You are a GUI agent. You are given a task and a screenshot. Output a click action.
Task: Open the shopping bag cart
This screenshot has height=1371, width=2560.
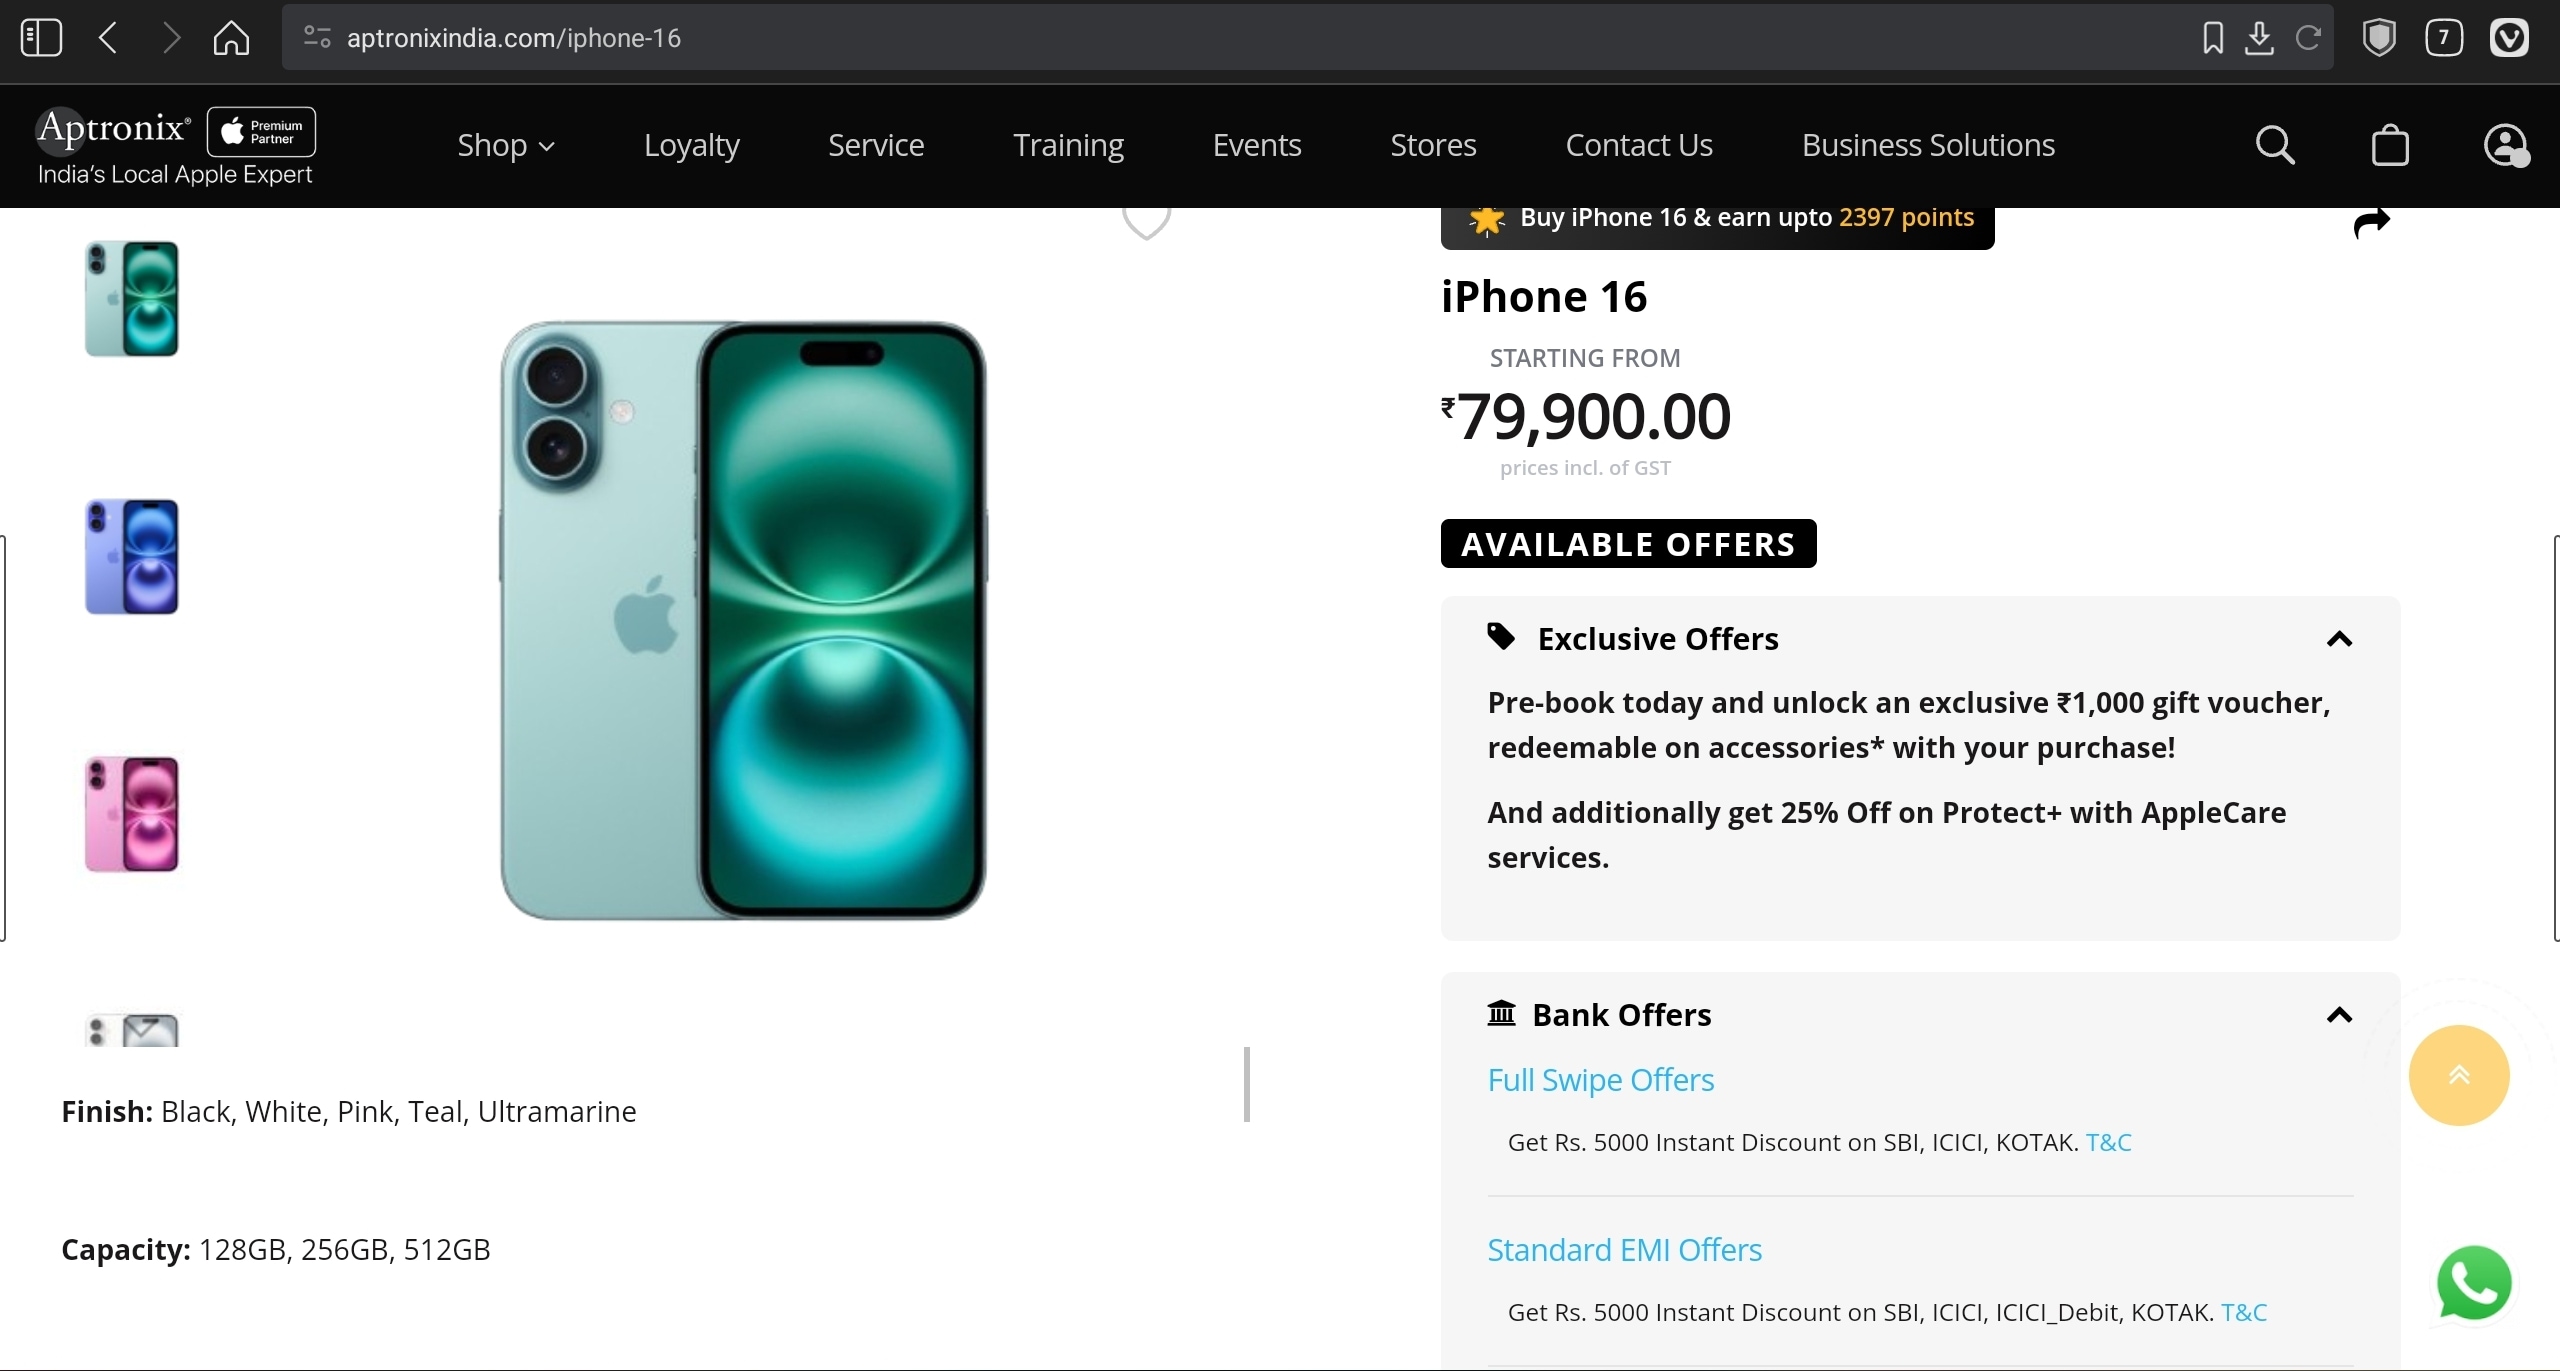2390,145
